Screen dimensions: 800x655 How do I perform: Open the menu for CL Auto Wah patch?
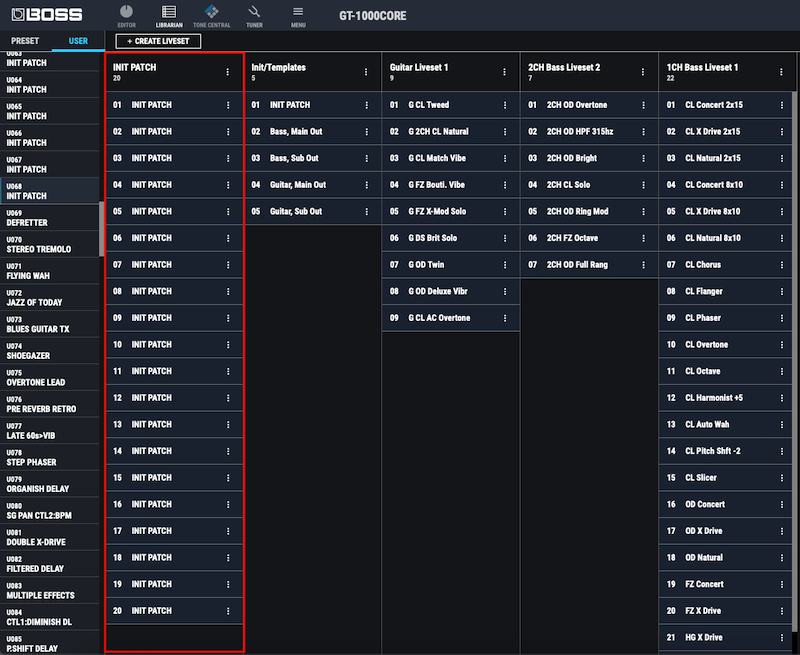click(782, 424)
